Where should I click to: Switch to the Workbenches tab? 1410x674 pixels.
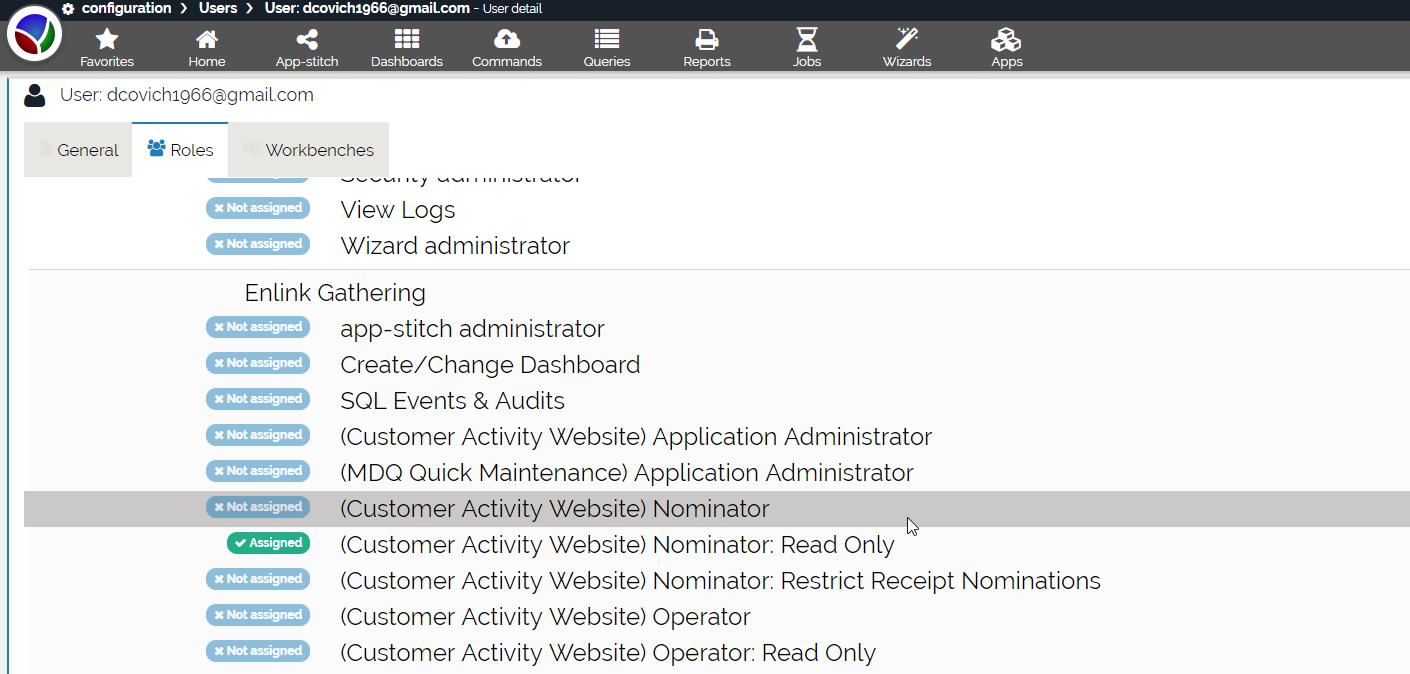(308, 150)
